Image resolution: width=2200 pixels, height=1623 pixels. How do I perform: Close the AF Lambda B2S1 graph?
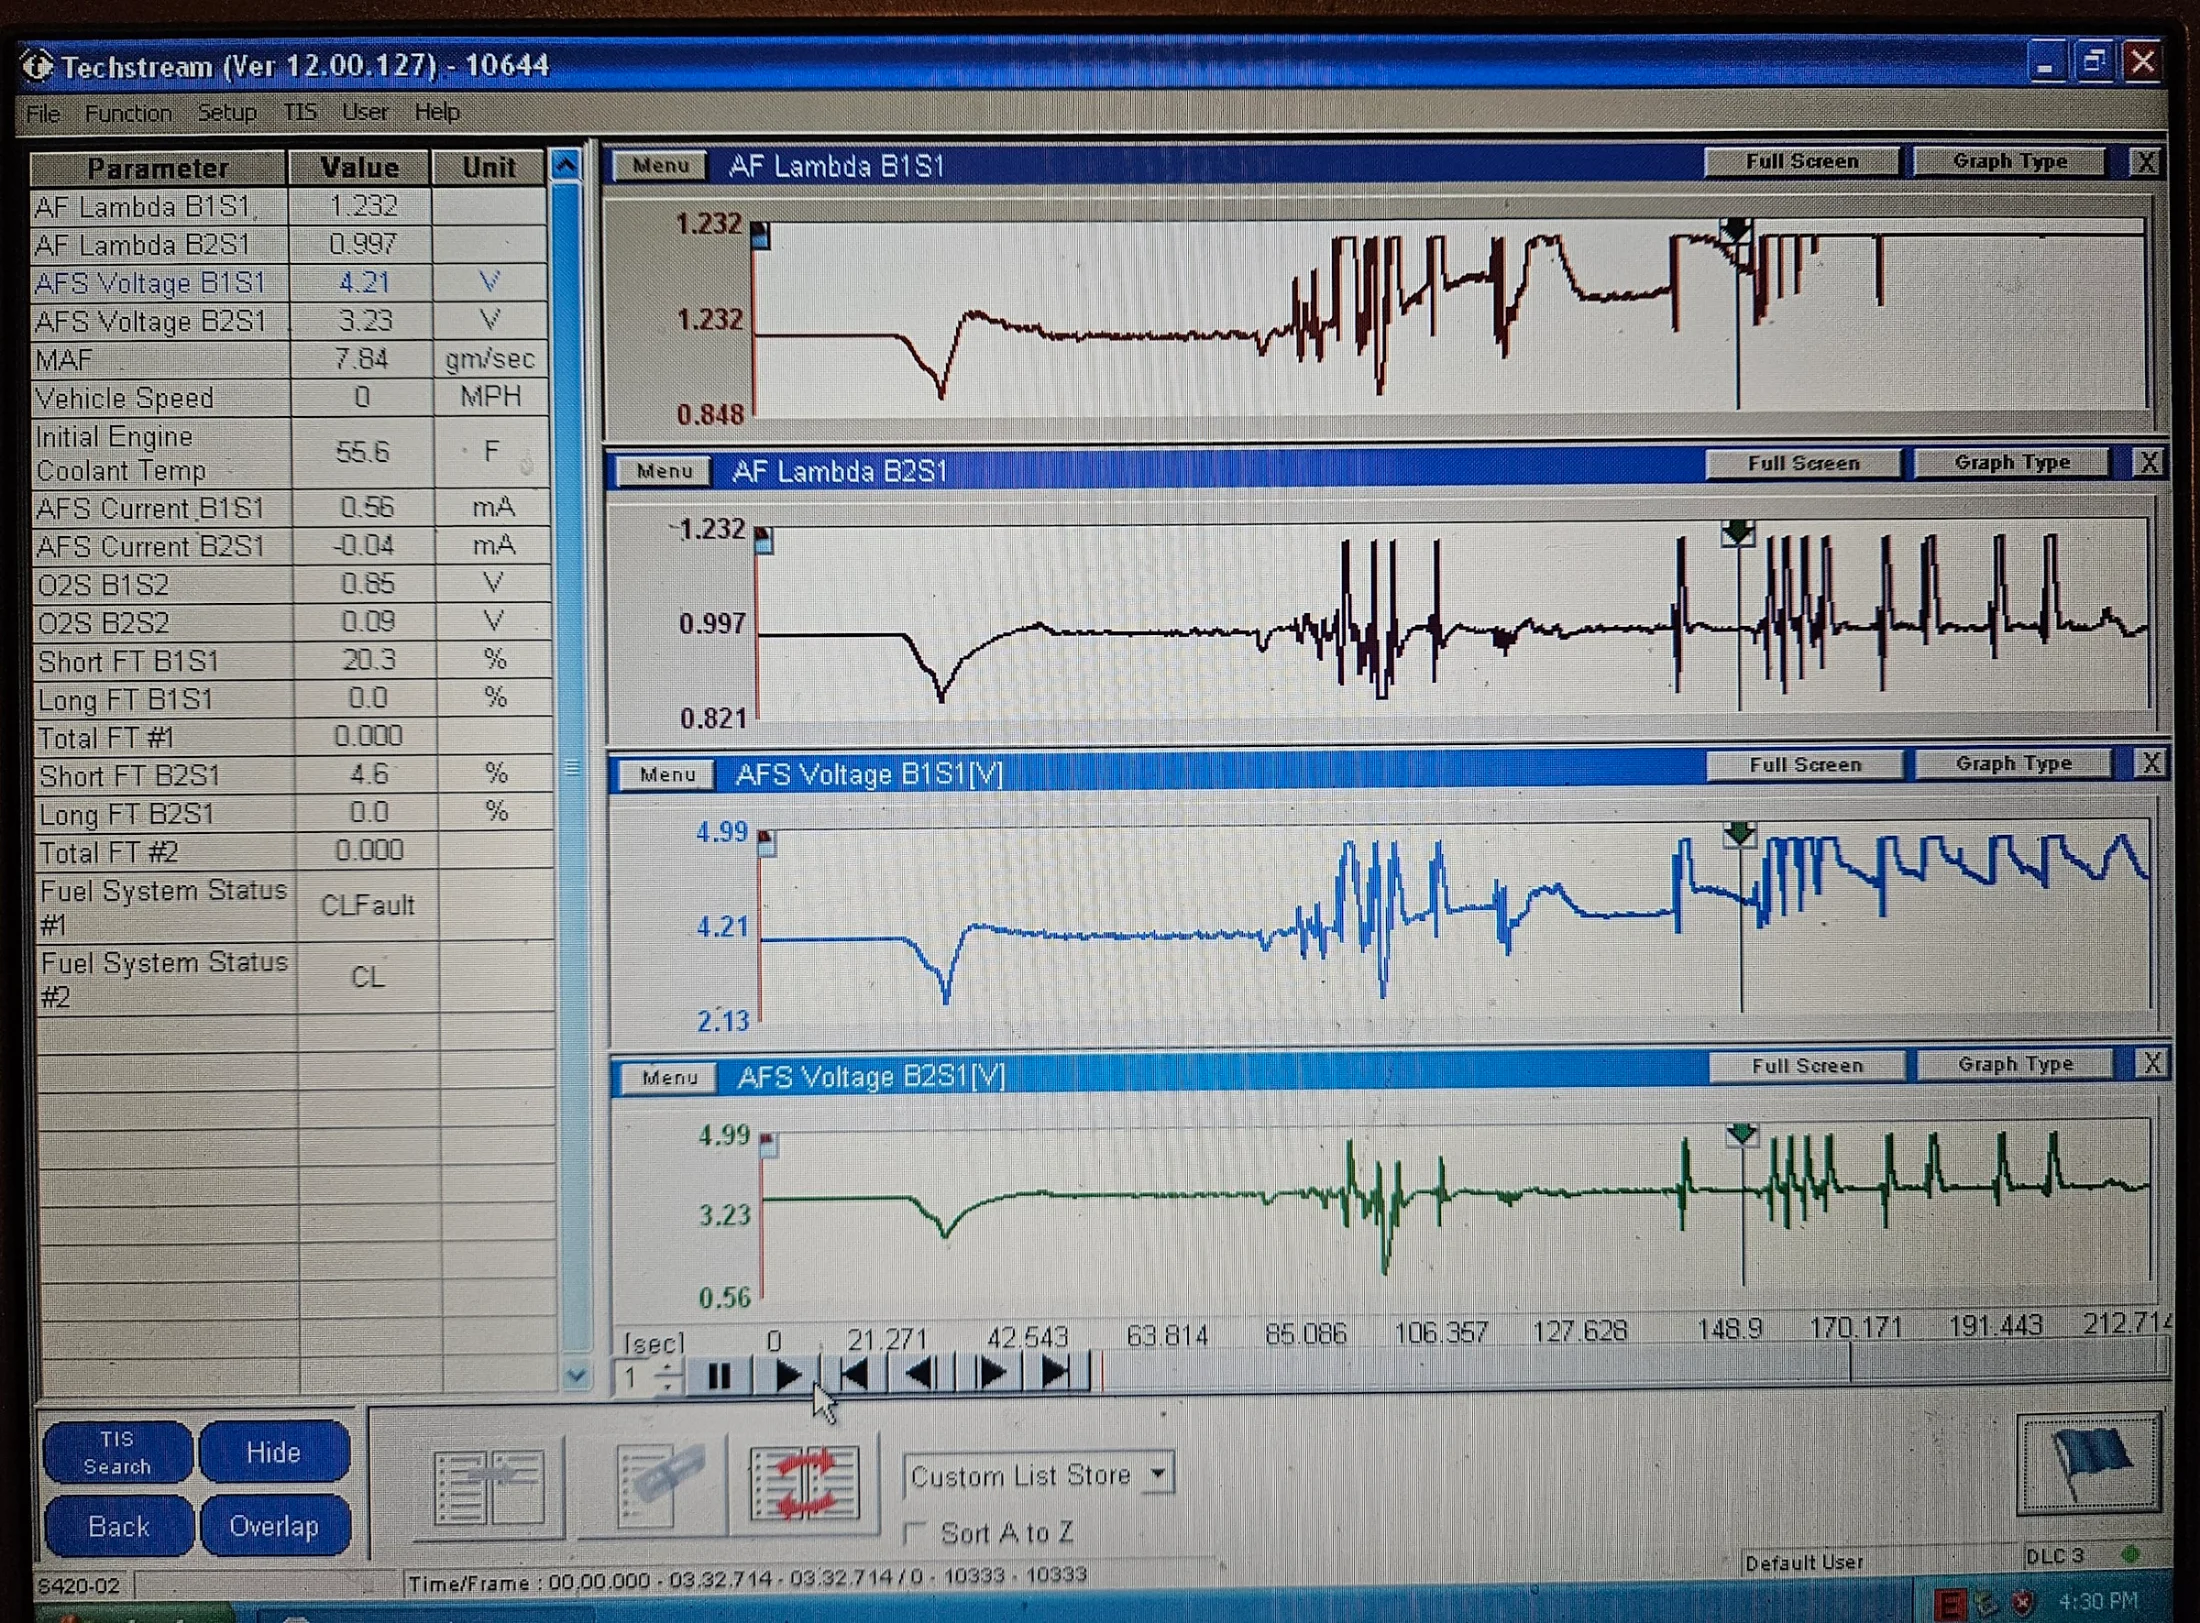click(2148, 463)
